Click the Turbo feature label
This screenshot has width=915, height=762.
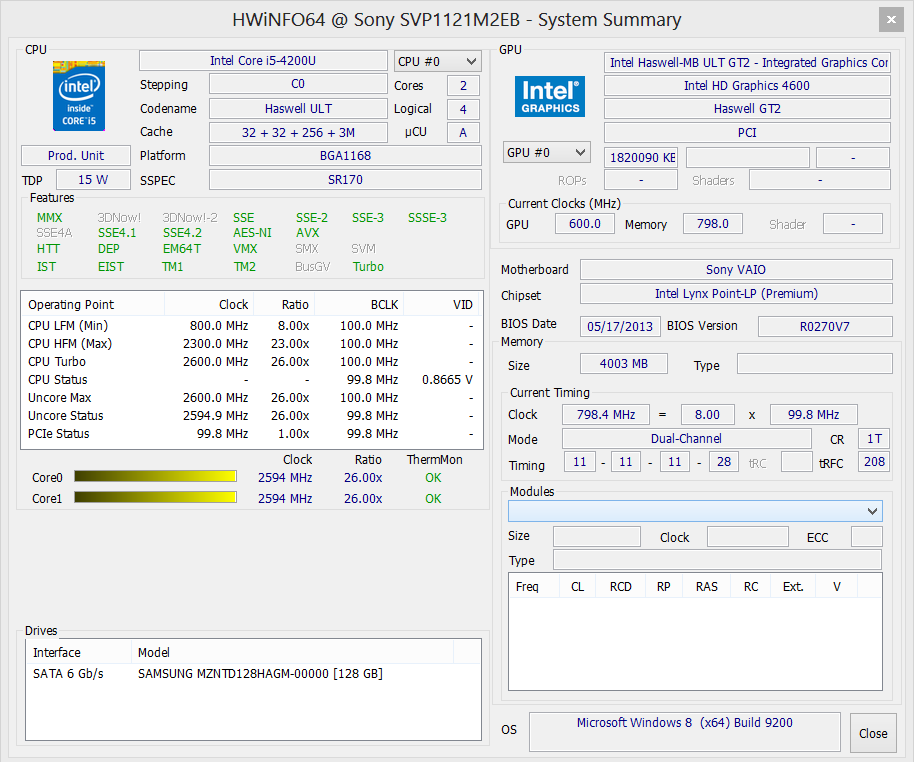[368, 267]
